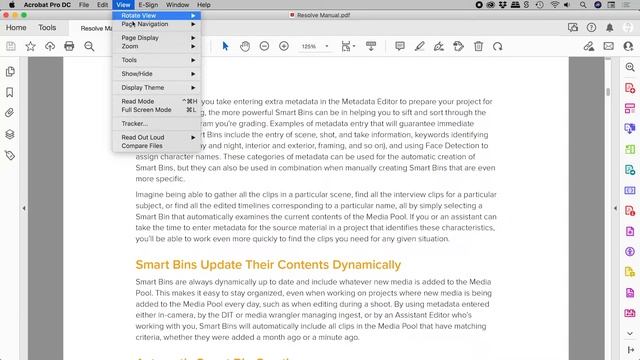Open the fit page options dropdown
Screen dimensions: 640x360
(x=348, y=46)
